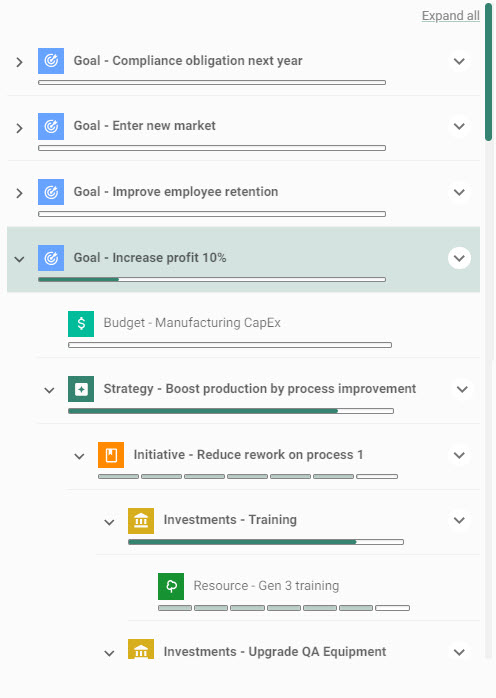Click the Upgrade QA Equipment bank icon
The height and width of the screenshot is (698, 496).
tap(141, 649)
